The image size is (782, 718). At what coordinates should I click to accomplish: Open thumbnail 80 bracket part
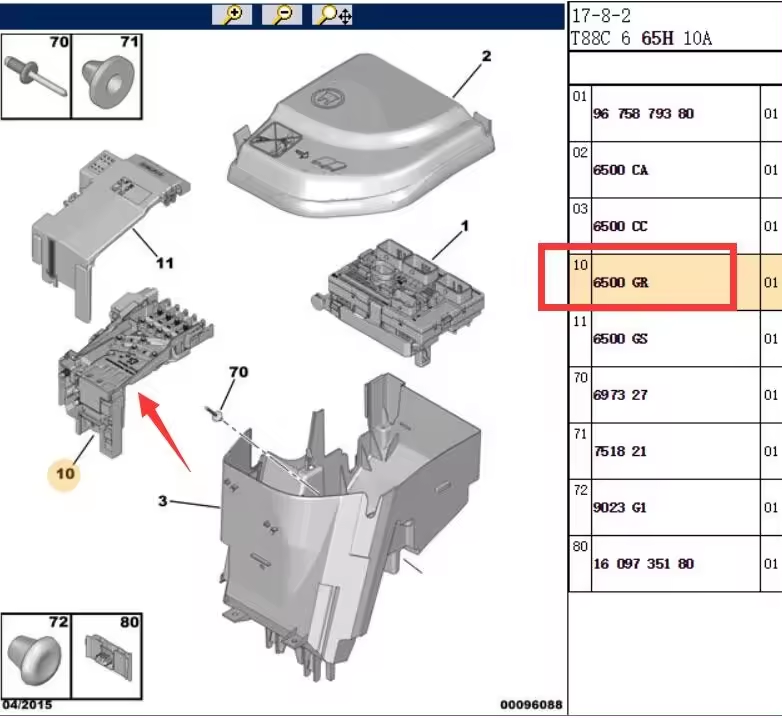point(107,656)
